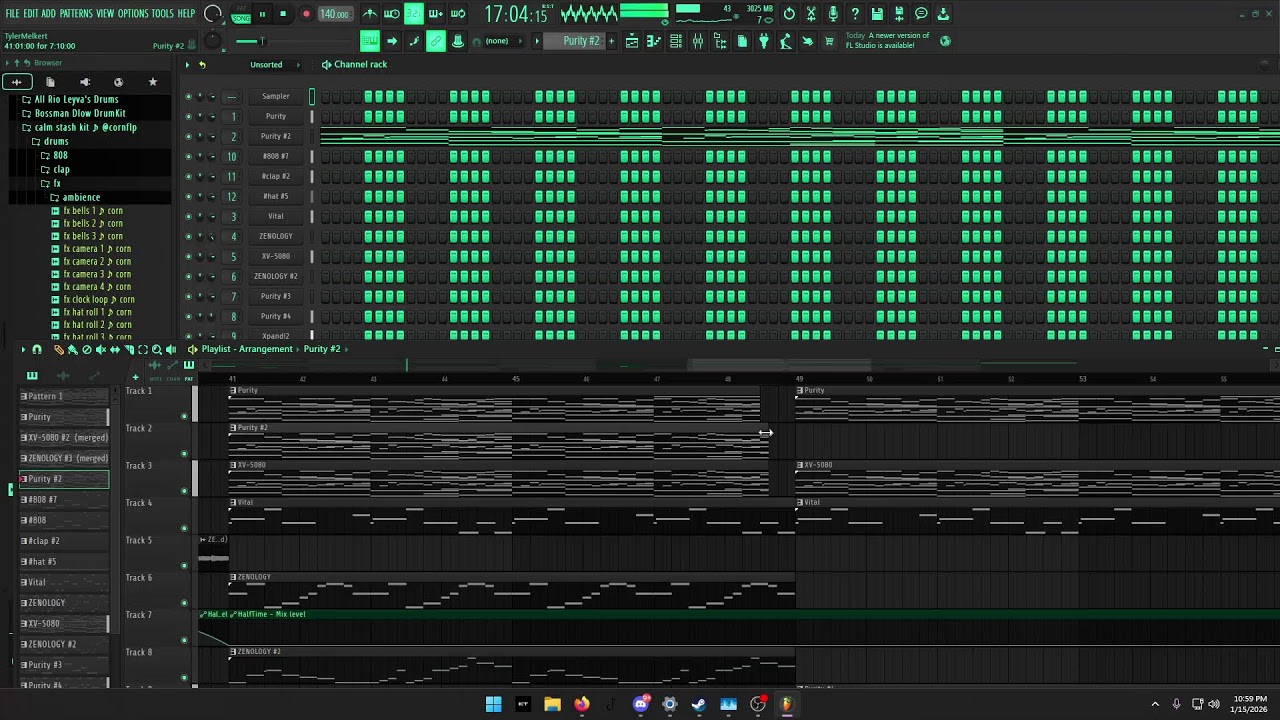Open the tempo tapper icon
The width and height of the screenshot is (1280, 720).
[786, 41]
